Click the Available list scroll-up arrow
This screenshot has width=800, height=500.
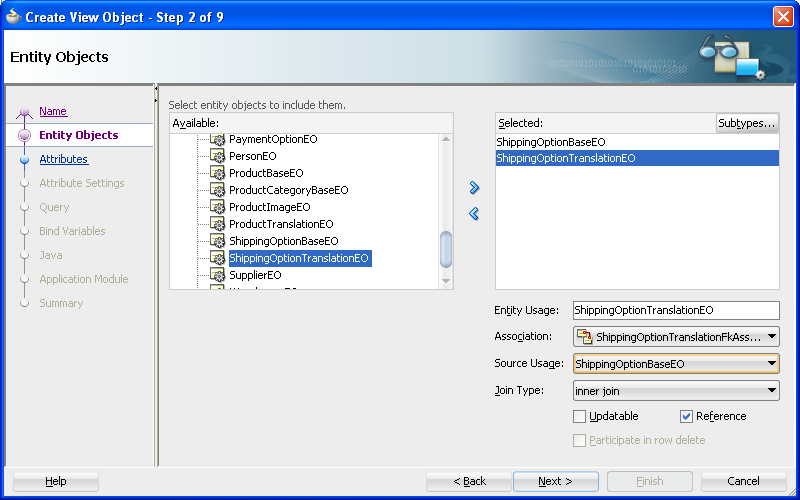click(x=446, y=139)
